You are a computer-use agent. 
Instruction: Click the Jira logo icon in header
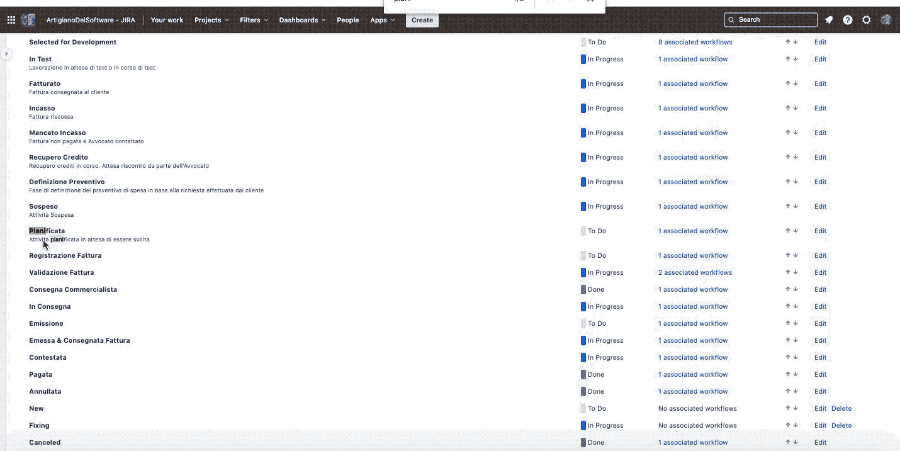(29, 20)
